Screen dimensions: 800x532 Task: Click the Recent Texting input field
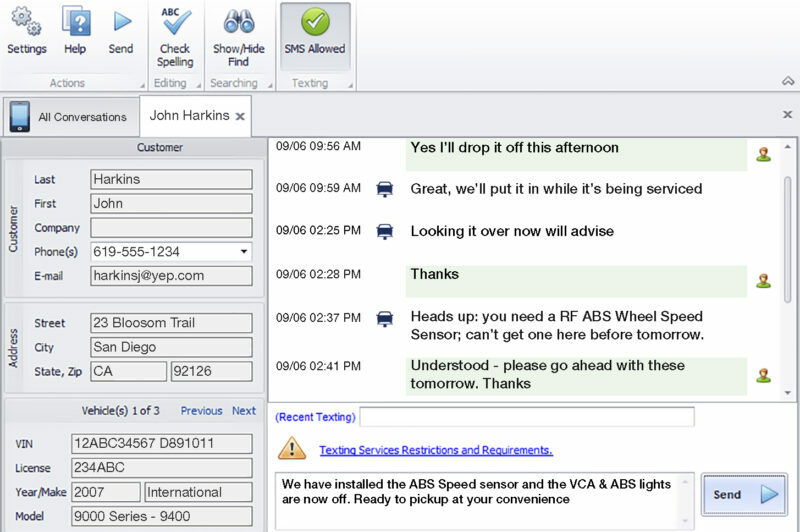pyautogui.click(x=527, y=417)
